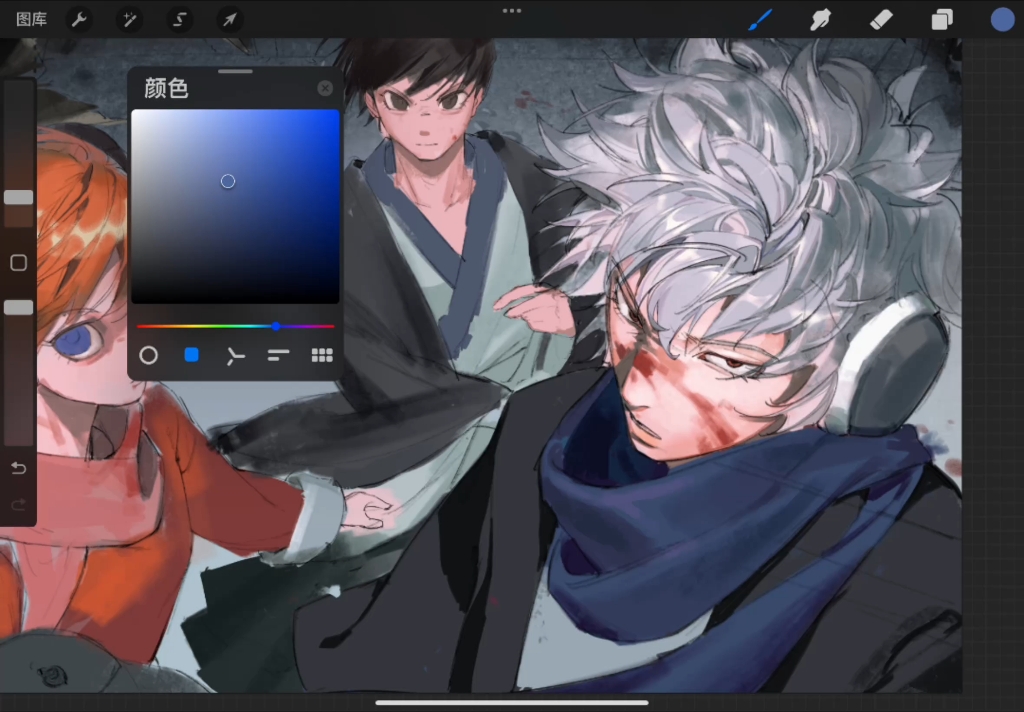Open the Layers panel
This screenshot has height=712, width=1024.
[x=942, y=20]
